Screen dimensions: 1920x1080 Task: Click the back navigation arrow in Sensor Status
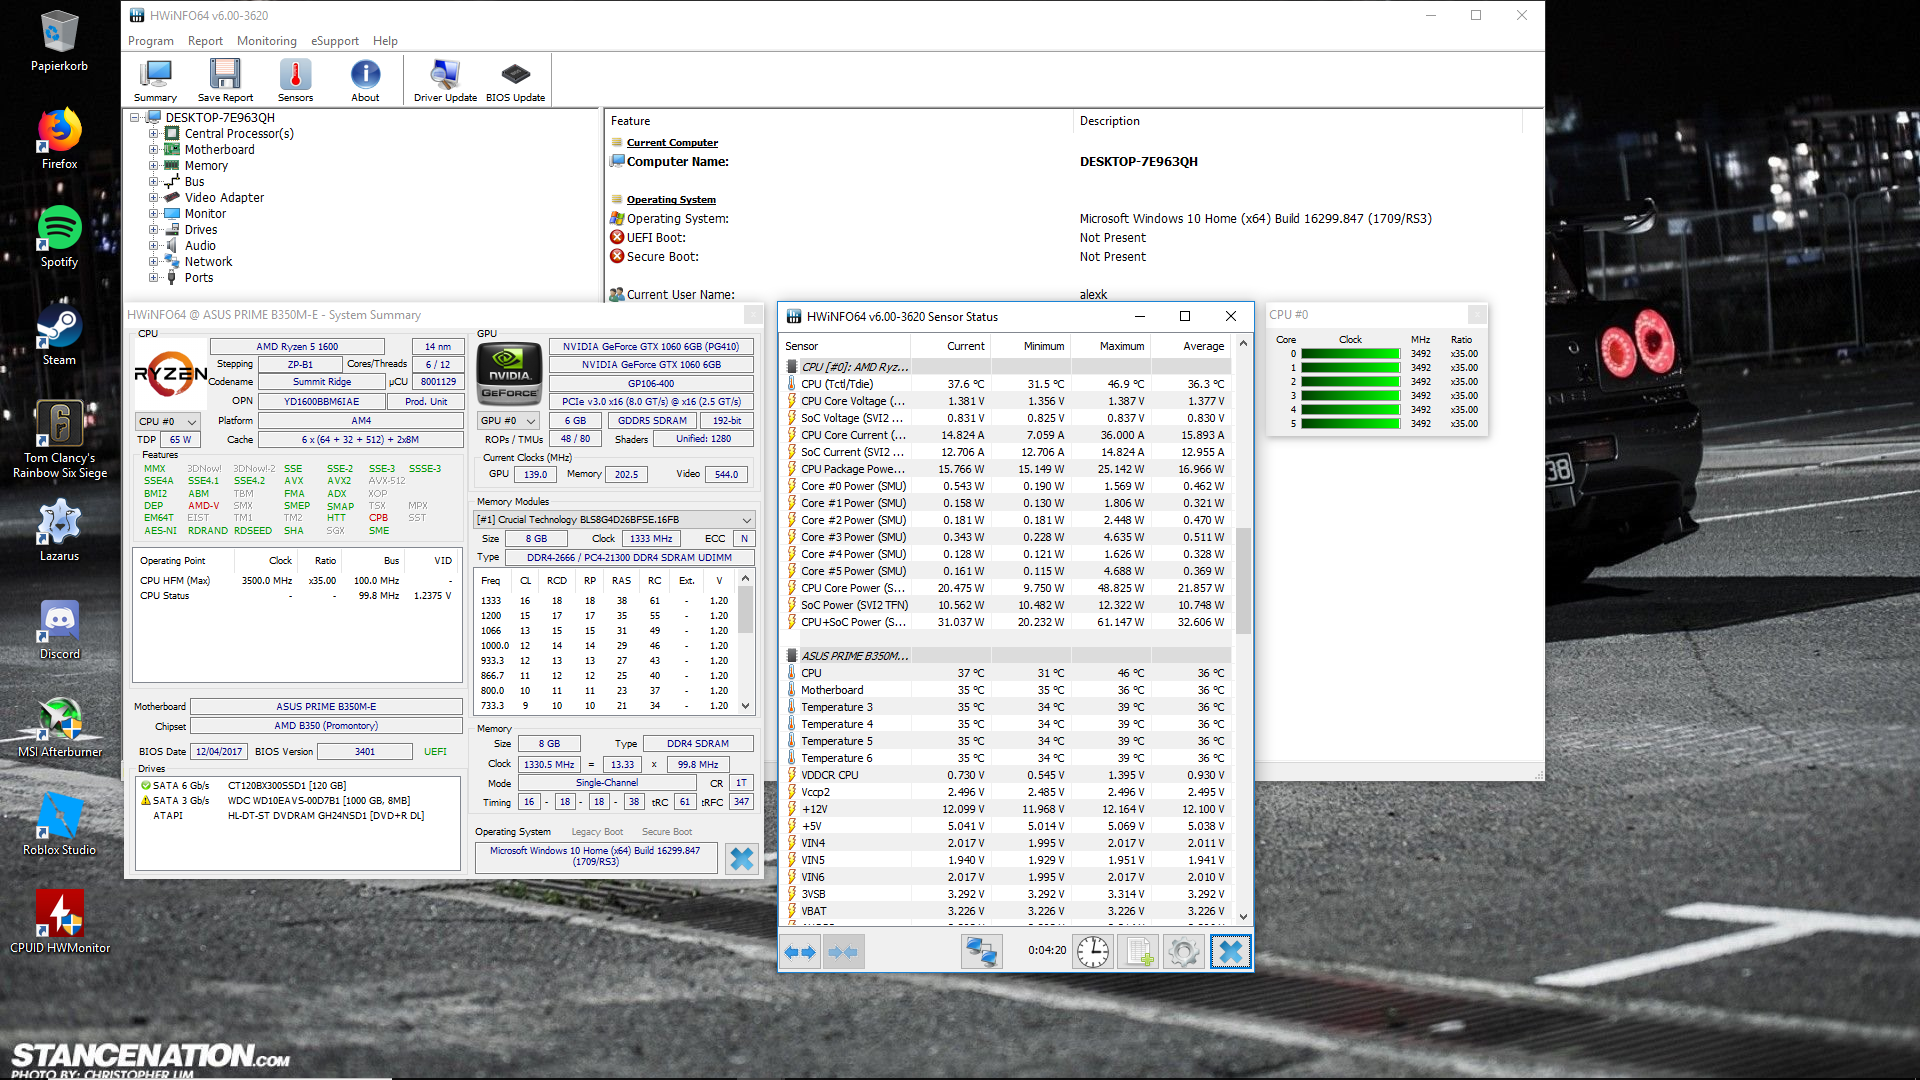coord(793,951)
